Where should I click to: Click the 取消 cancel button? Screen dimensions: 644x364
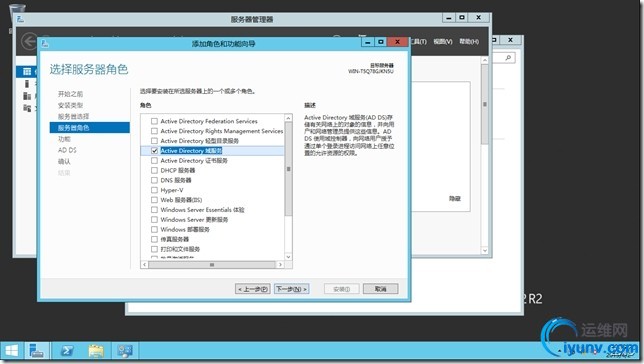coord(381,289)
